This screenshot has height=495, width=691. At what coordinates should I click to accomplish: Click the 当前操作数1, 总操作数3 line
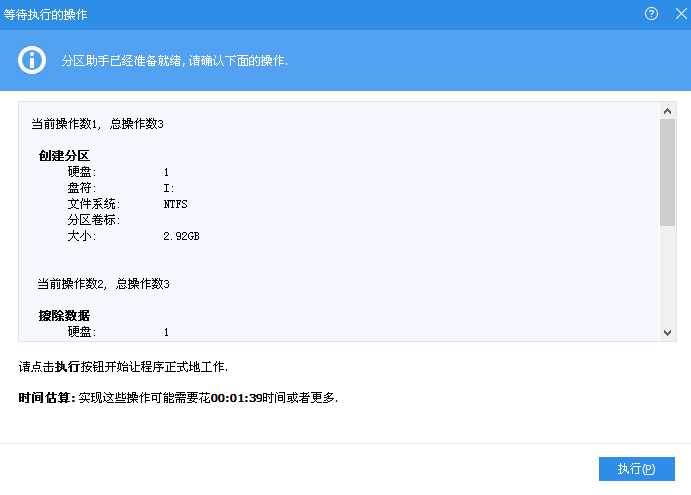click(97, 124)
